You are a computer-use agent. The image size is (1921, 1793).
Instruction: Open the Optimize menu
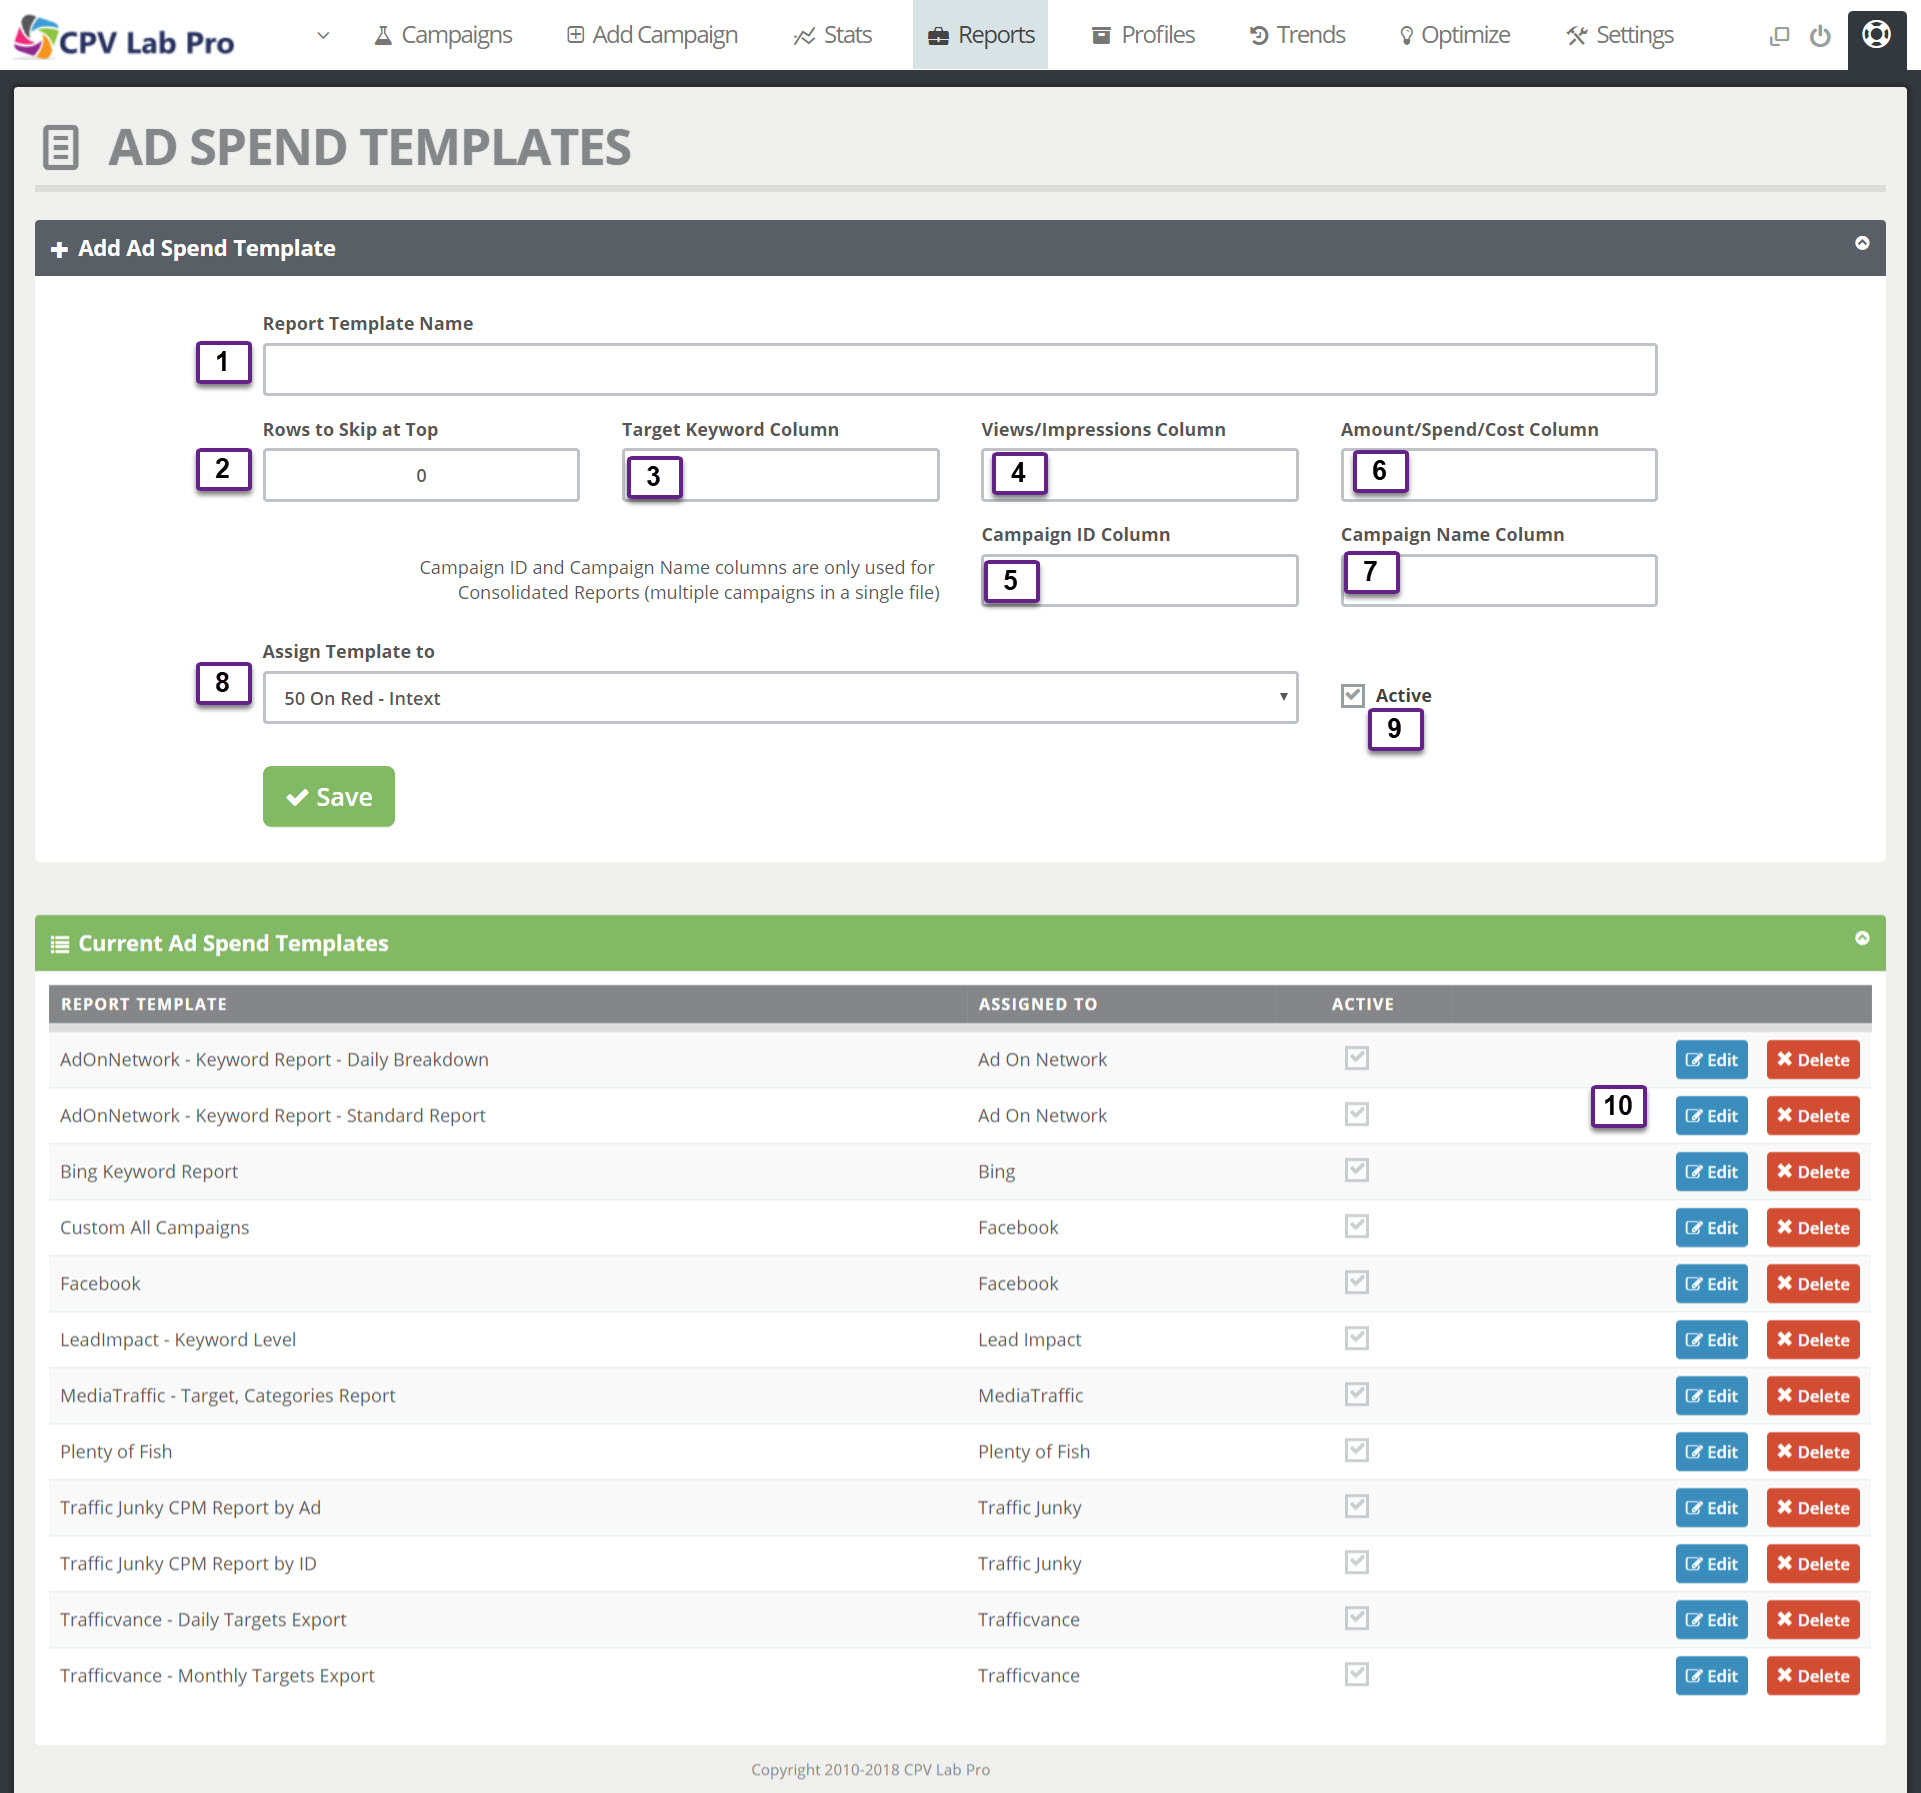[x=1454, y=35]
